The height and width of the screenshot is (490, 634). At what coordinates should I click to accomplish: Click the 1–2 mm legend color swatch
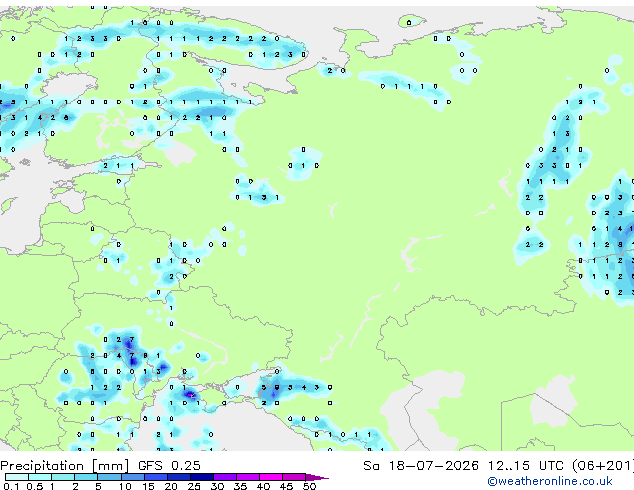[63, 477]
